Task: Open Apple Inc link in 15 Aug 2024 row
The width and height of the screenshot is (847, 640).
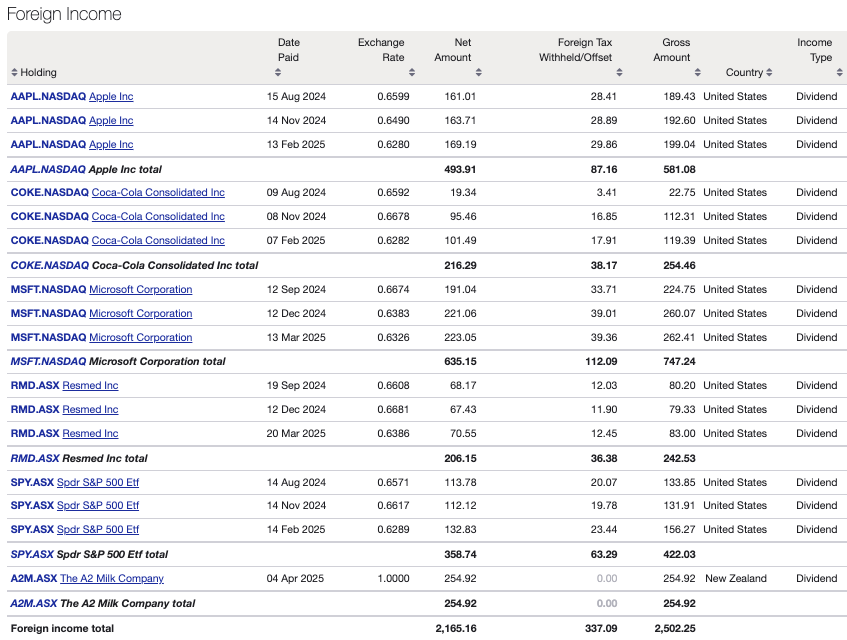Action: tap(112, 96)
